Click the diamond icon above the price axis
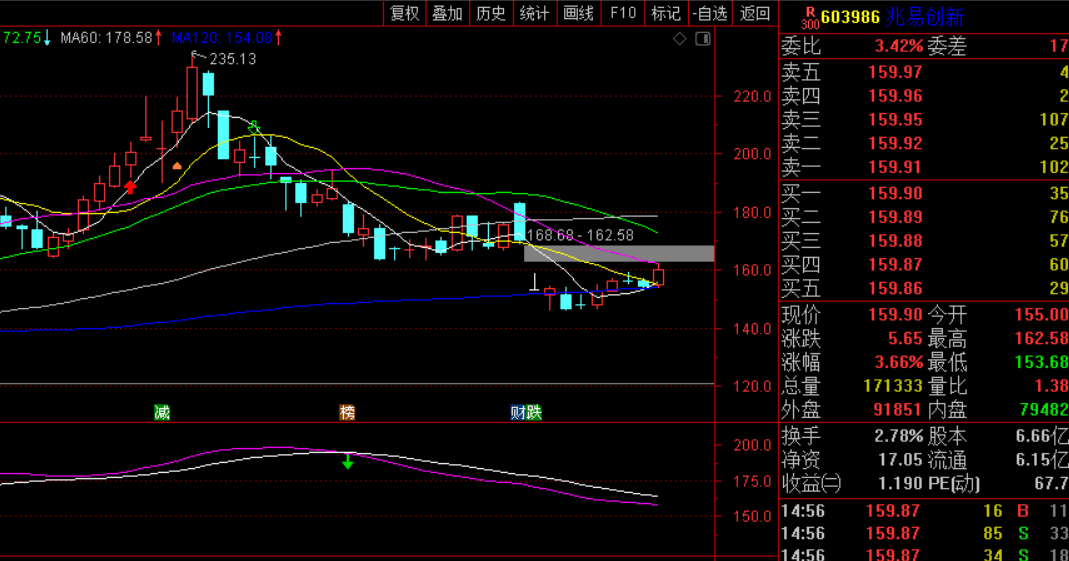 click(x=680, y=39)
